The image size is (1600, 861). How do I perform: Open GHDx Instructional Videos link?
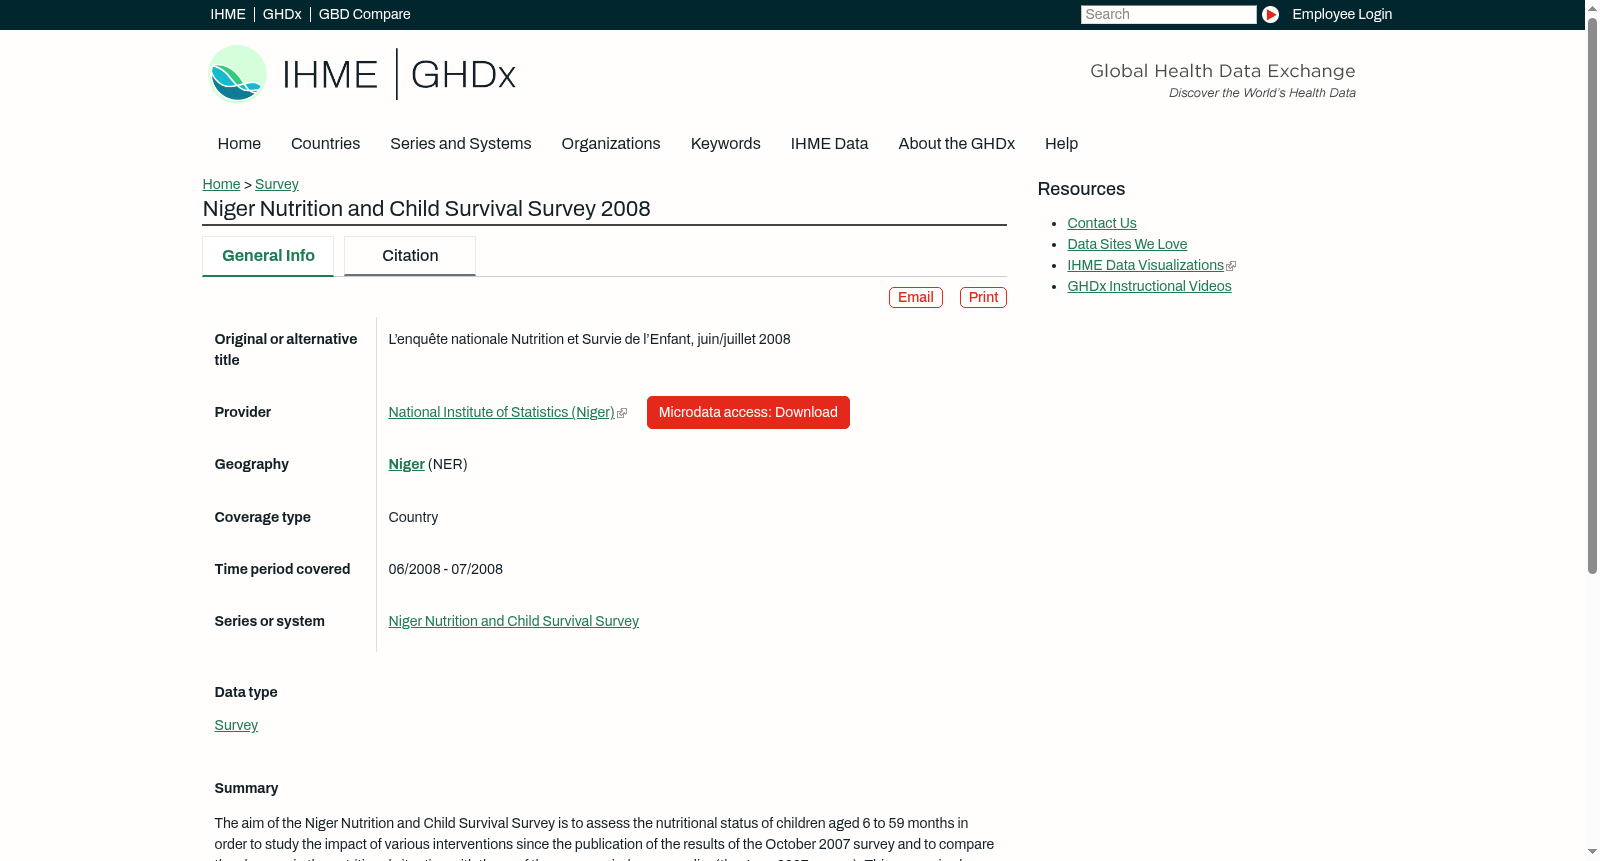point(1149,286)
